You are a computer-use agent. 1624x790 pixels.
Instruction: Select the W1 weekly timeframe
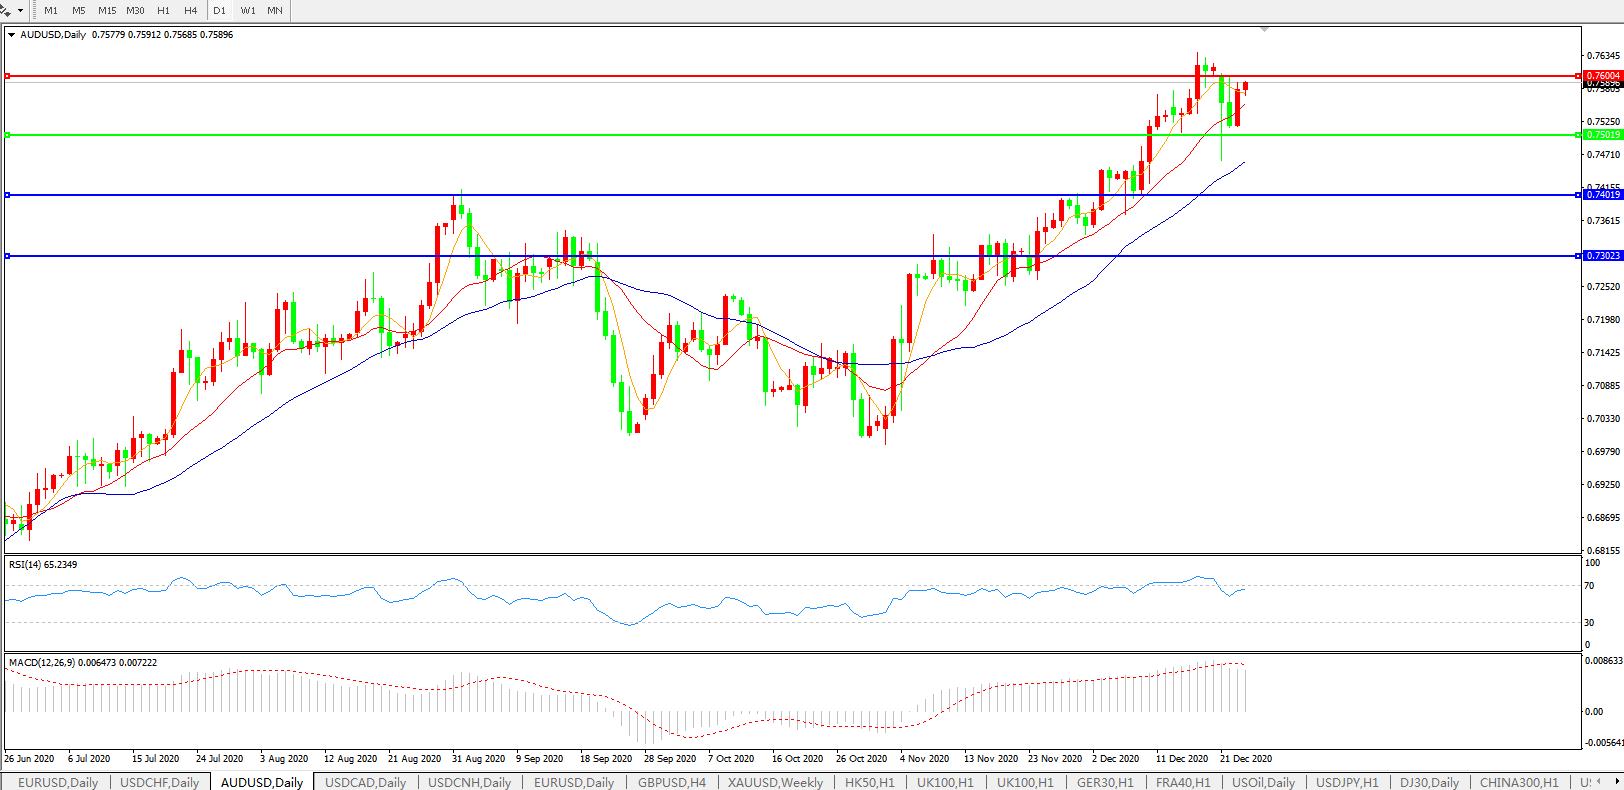248,11
